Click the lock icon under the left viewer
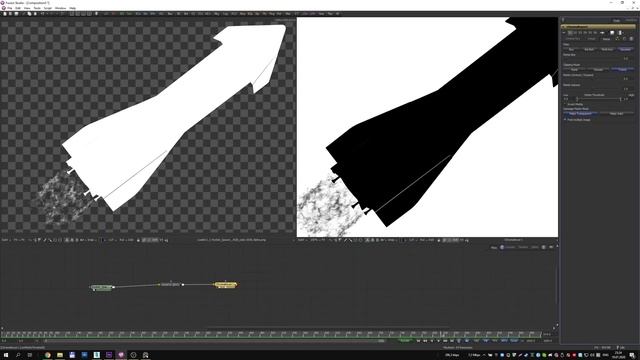The image size is (640, 360). [x=138, y=240]
